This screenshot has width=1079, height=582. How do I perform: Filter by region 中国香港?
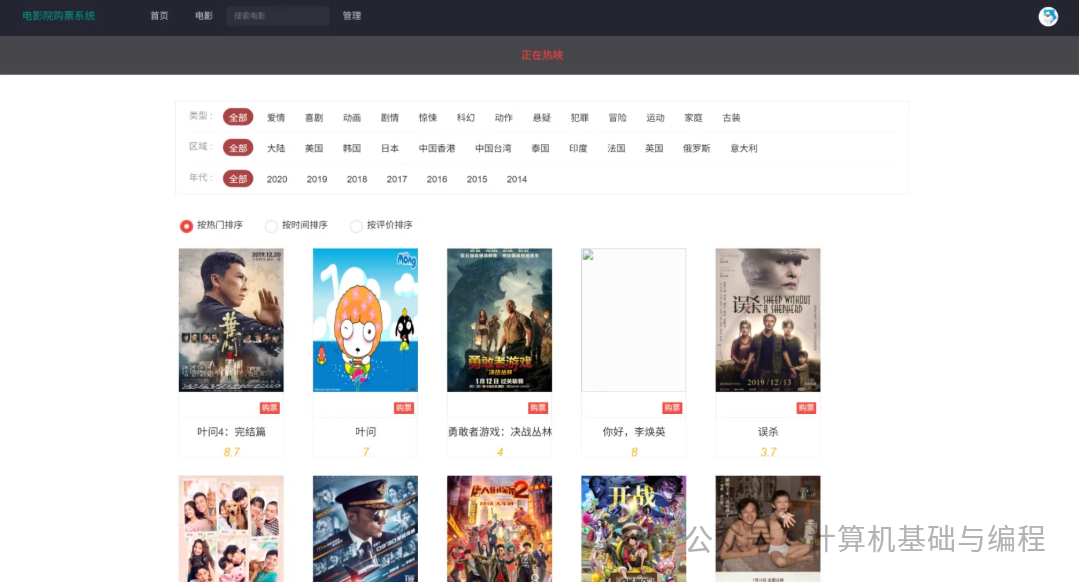pyautogui.click(x=437, y=148)
